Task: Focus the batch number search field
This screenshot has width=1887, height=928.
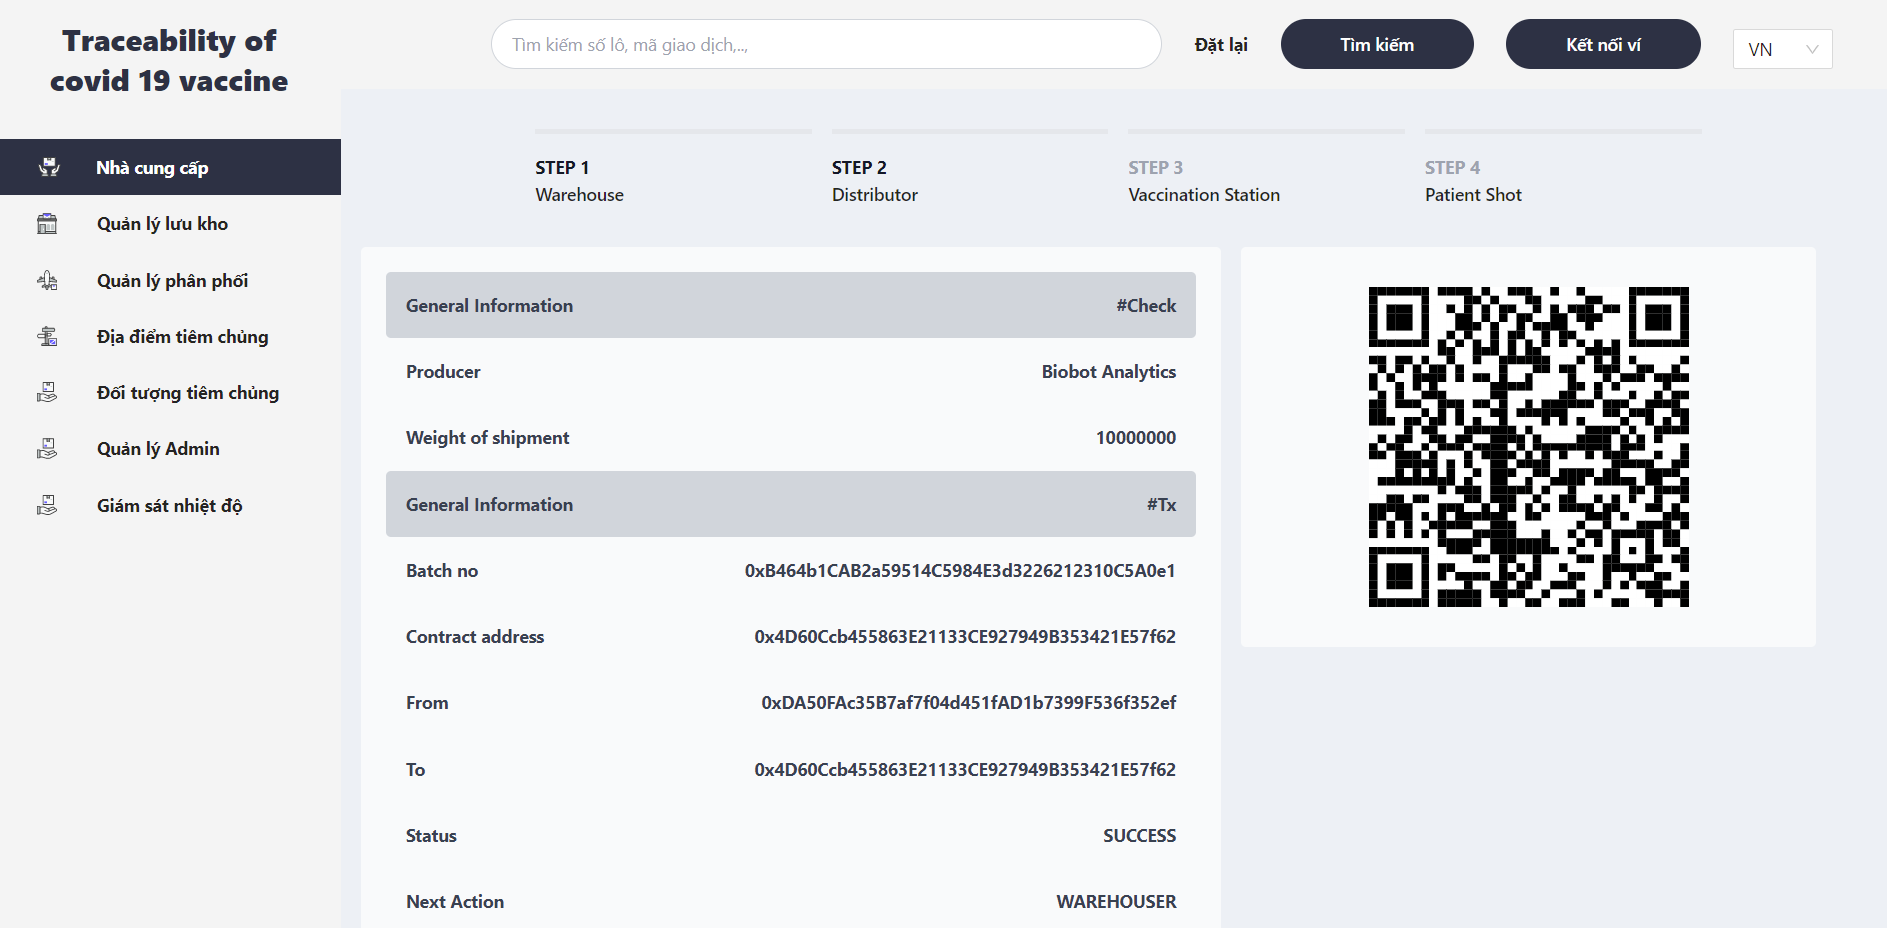Action: pos(826,44)
